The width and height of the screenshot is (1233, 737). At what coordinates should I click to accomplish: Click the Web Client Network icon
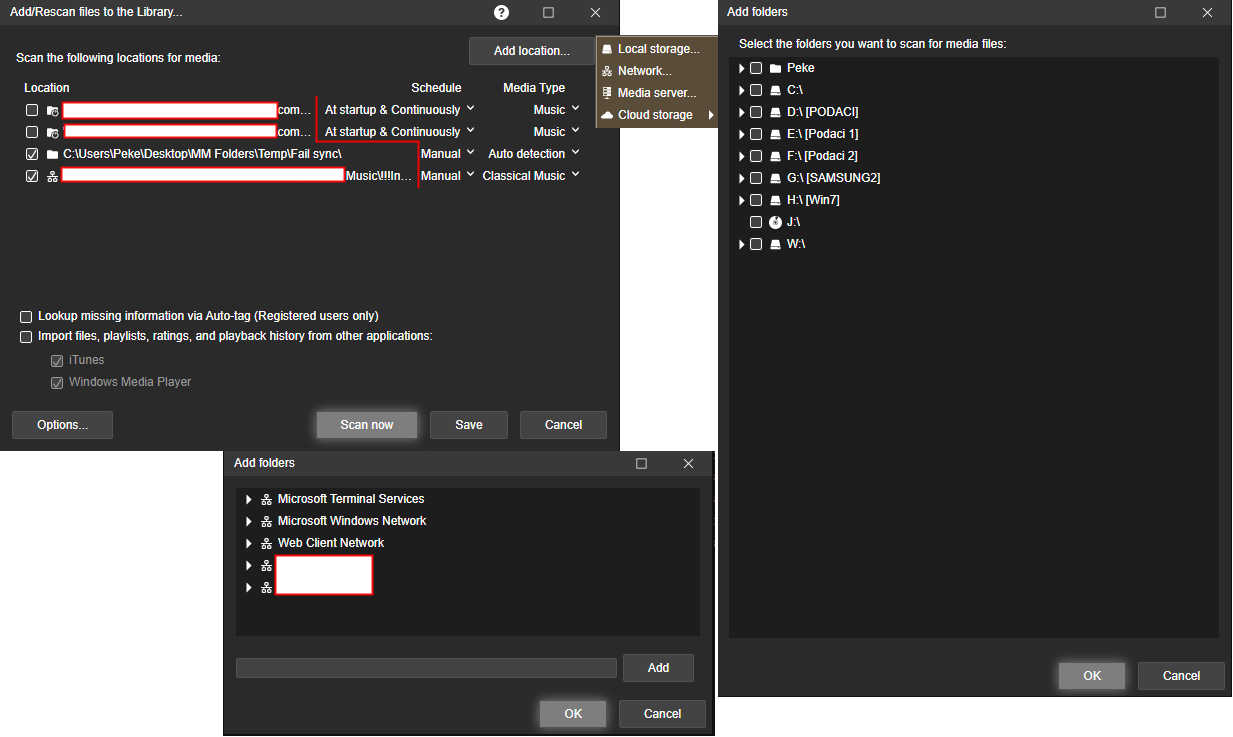(266, 543)
